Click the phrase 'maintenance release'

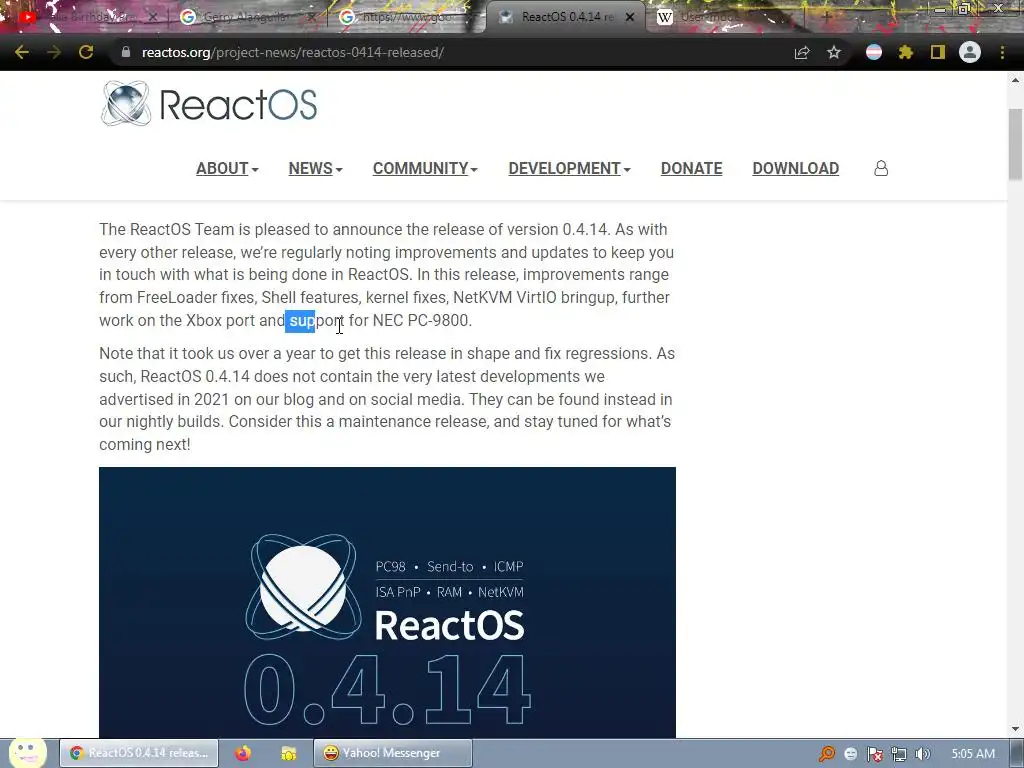[413, 422]
